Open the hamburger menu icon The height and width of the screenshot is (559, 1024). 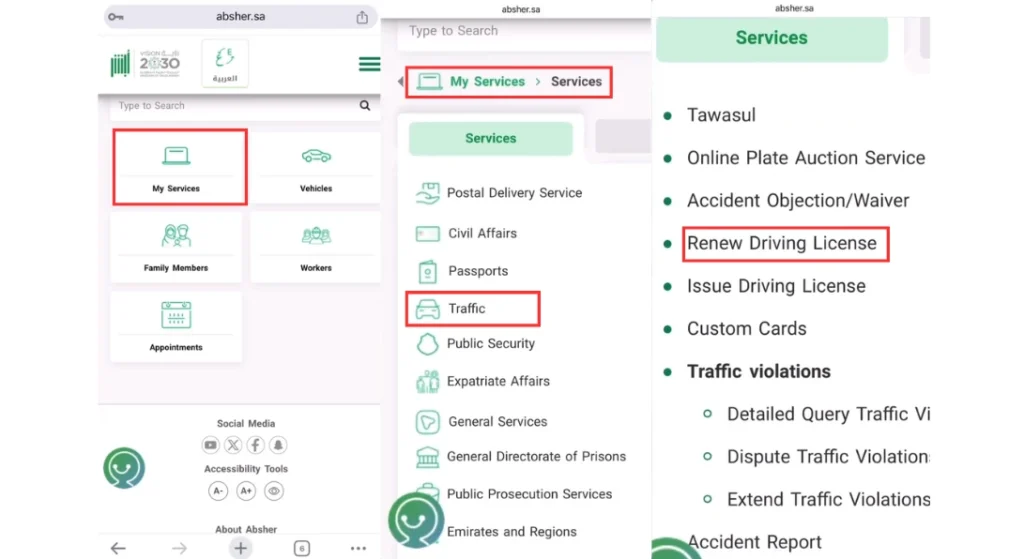[369, 64]
